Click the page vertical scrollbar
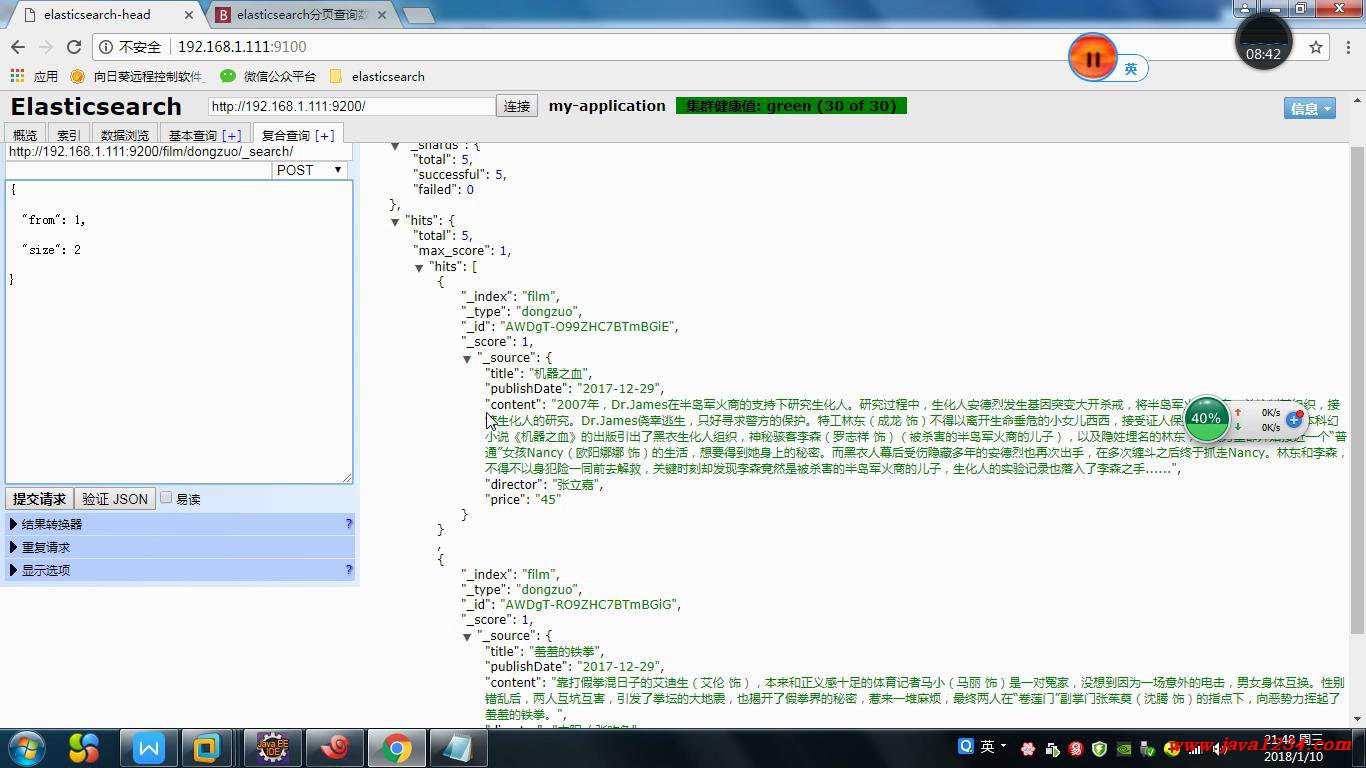Image resolution: width=1366 pixels, height=768 pixels. pos(1357,390)
